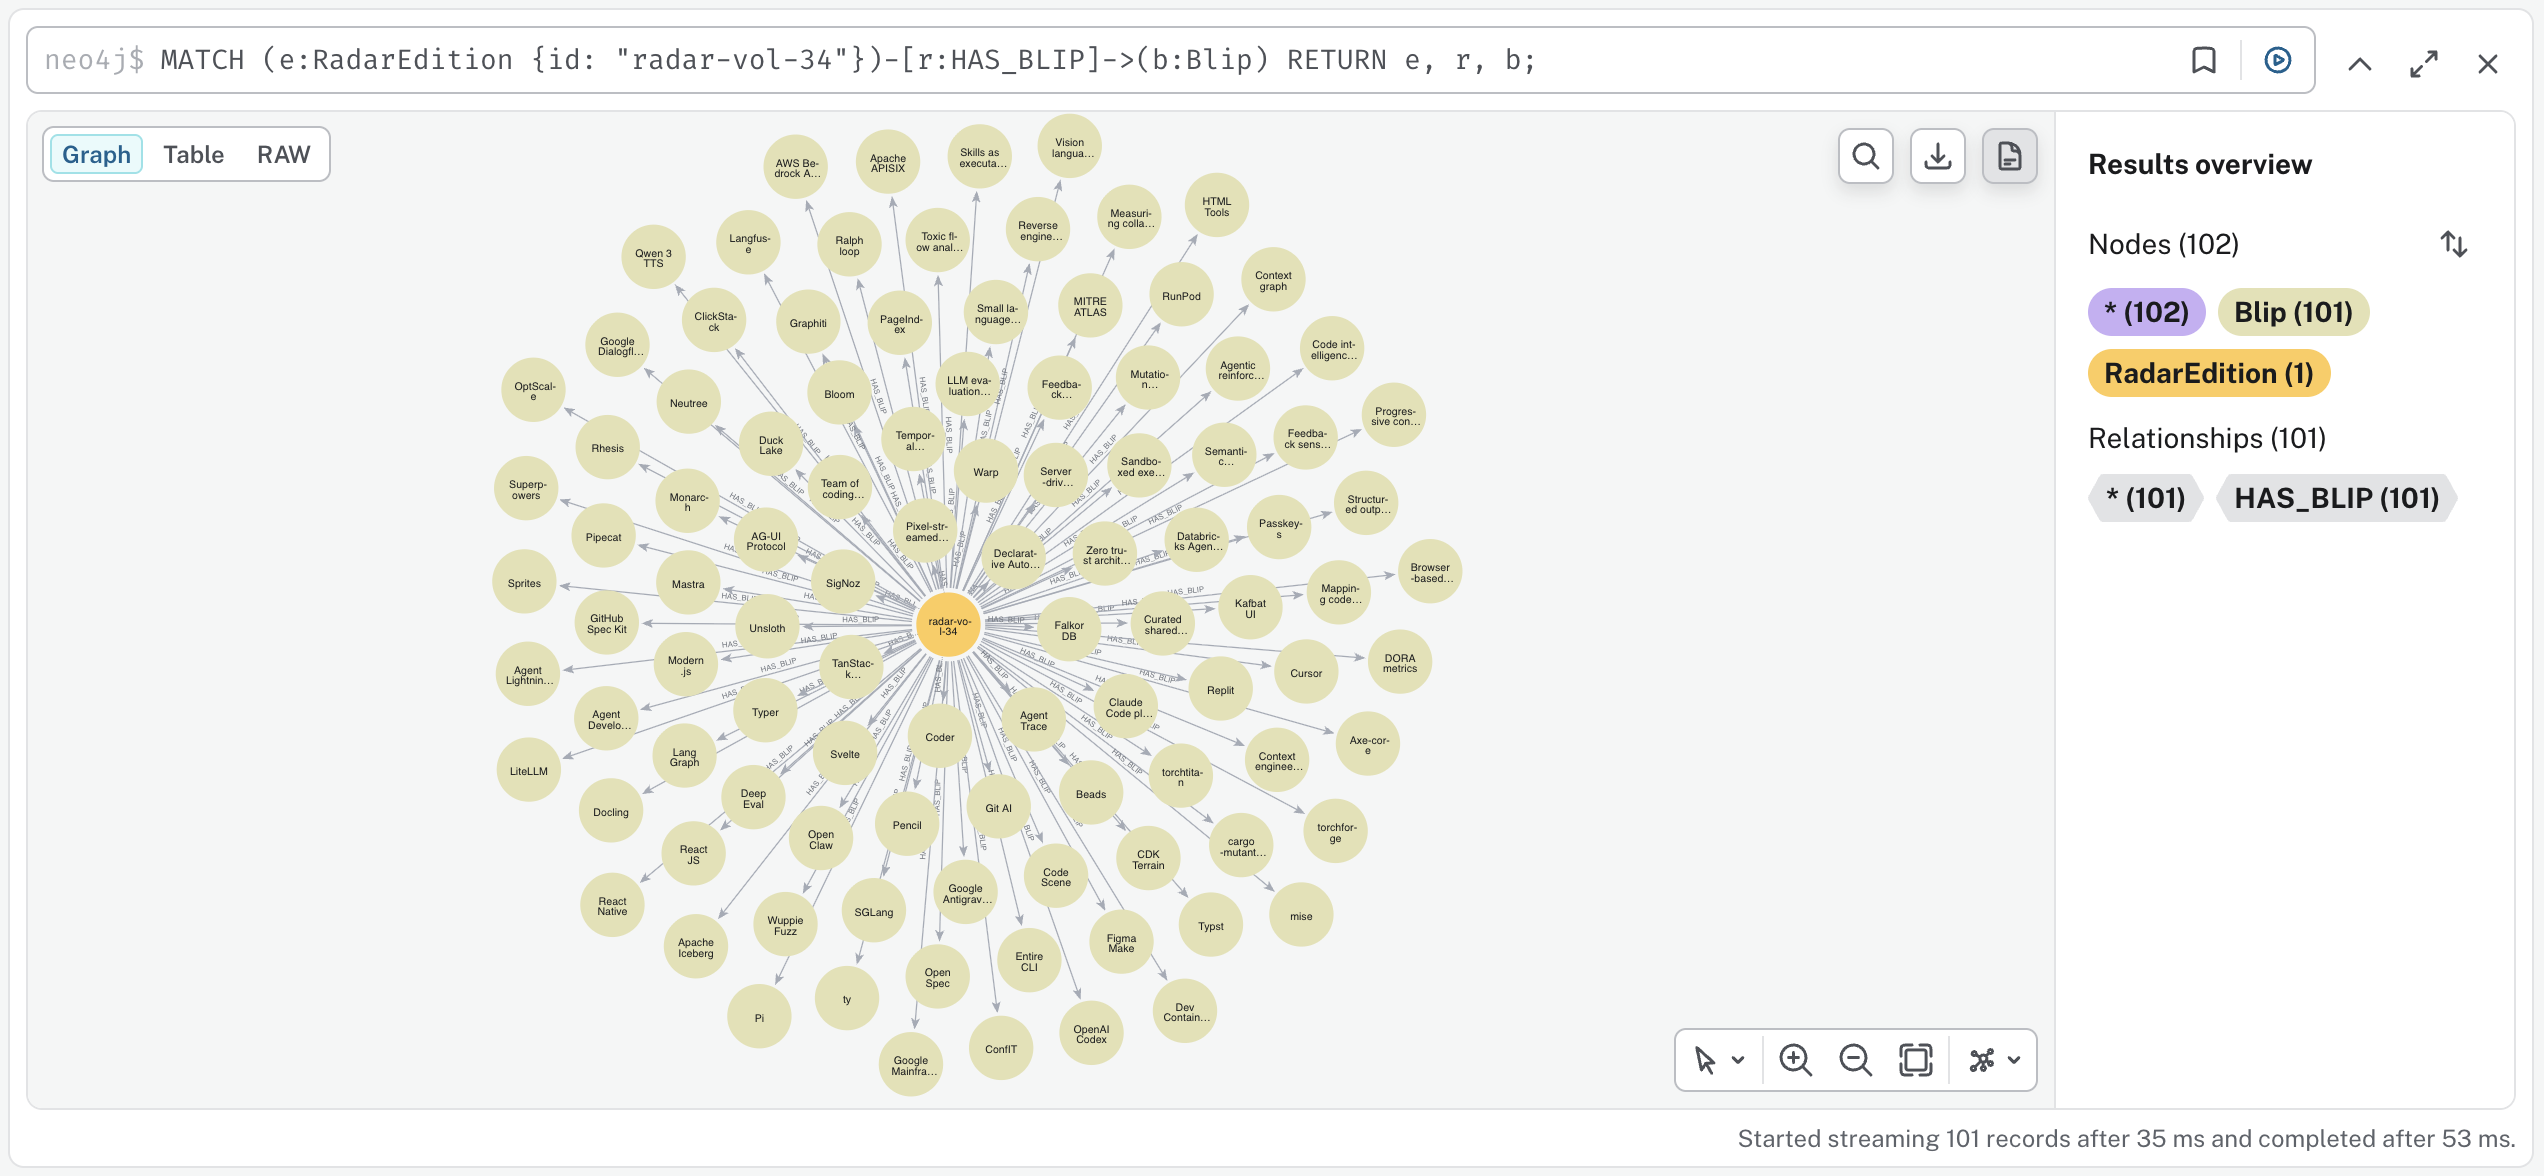Switch to the Graph view tab
This screenshot has height=1176, width=2544.
(96, 155)
